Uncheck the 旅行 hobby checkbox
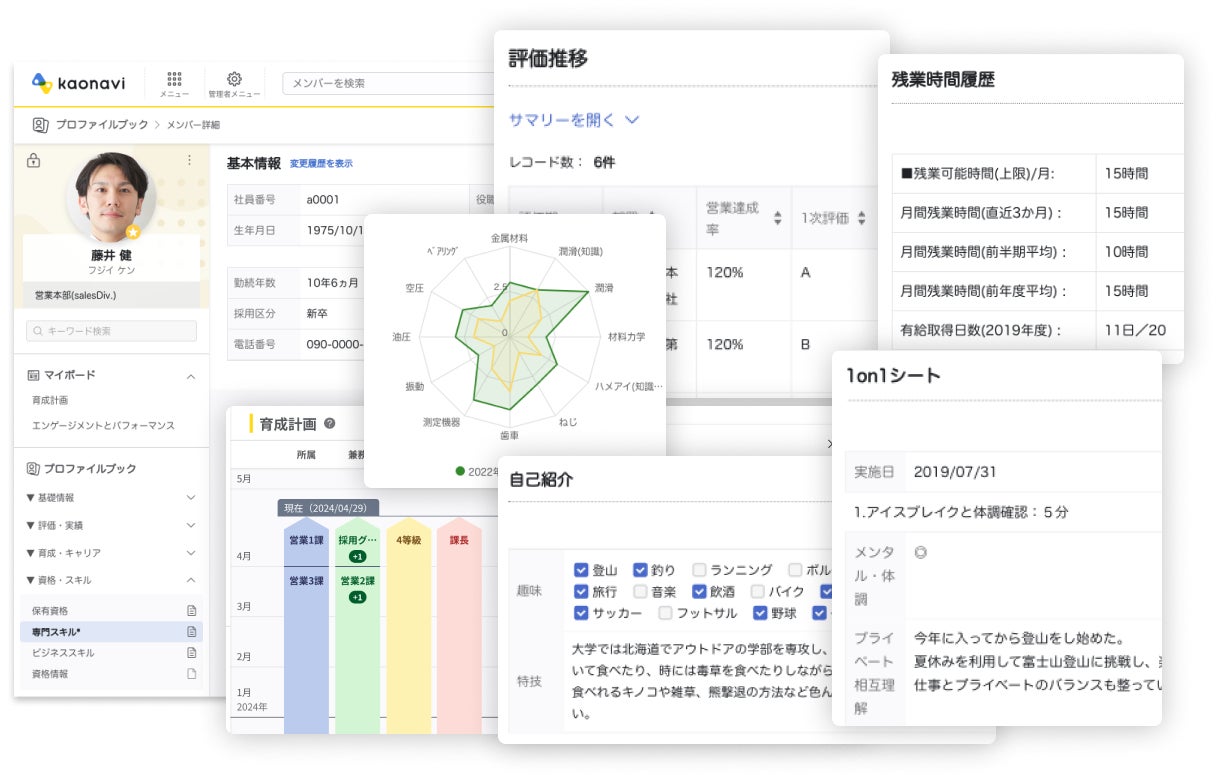 click(581, 592)
